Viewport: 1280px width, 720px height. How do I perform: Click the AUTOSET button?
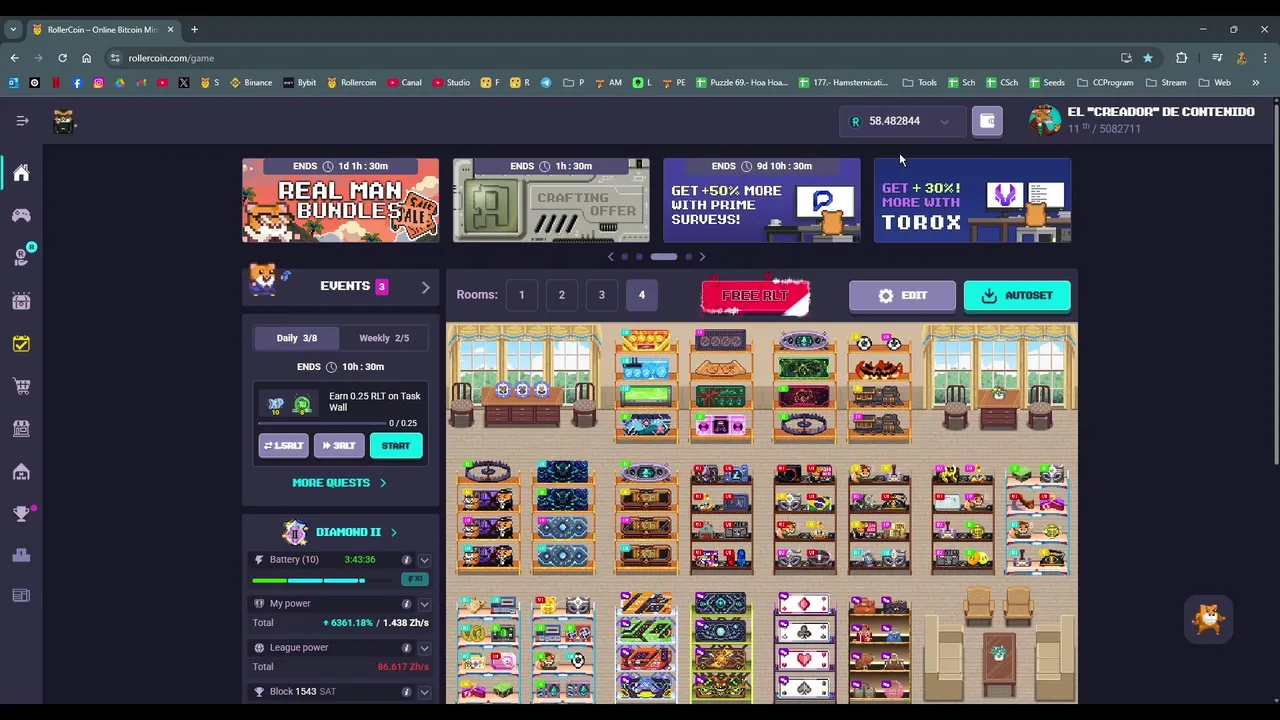[1017, 296]
